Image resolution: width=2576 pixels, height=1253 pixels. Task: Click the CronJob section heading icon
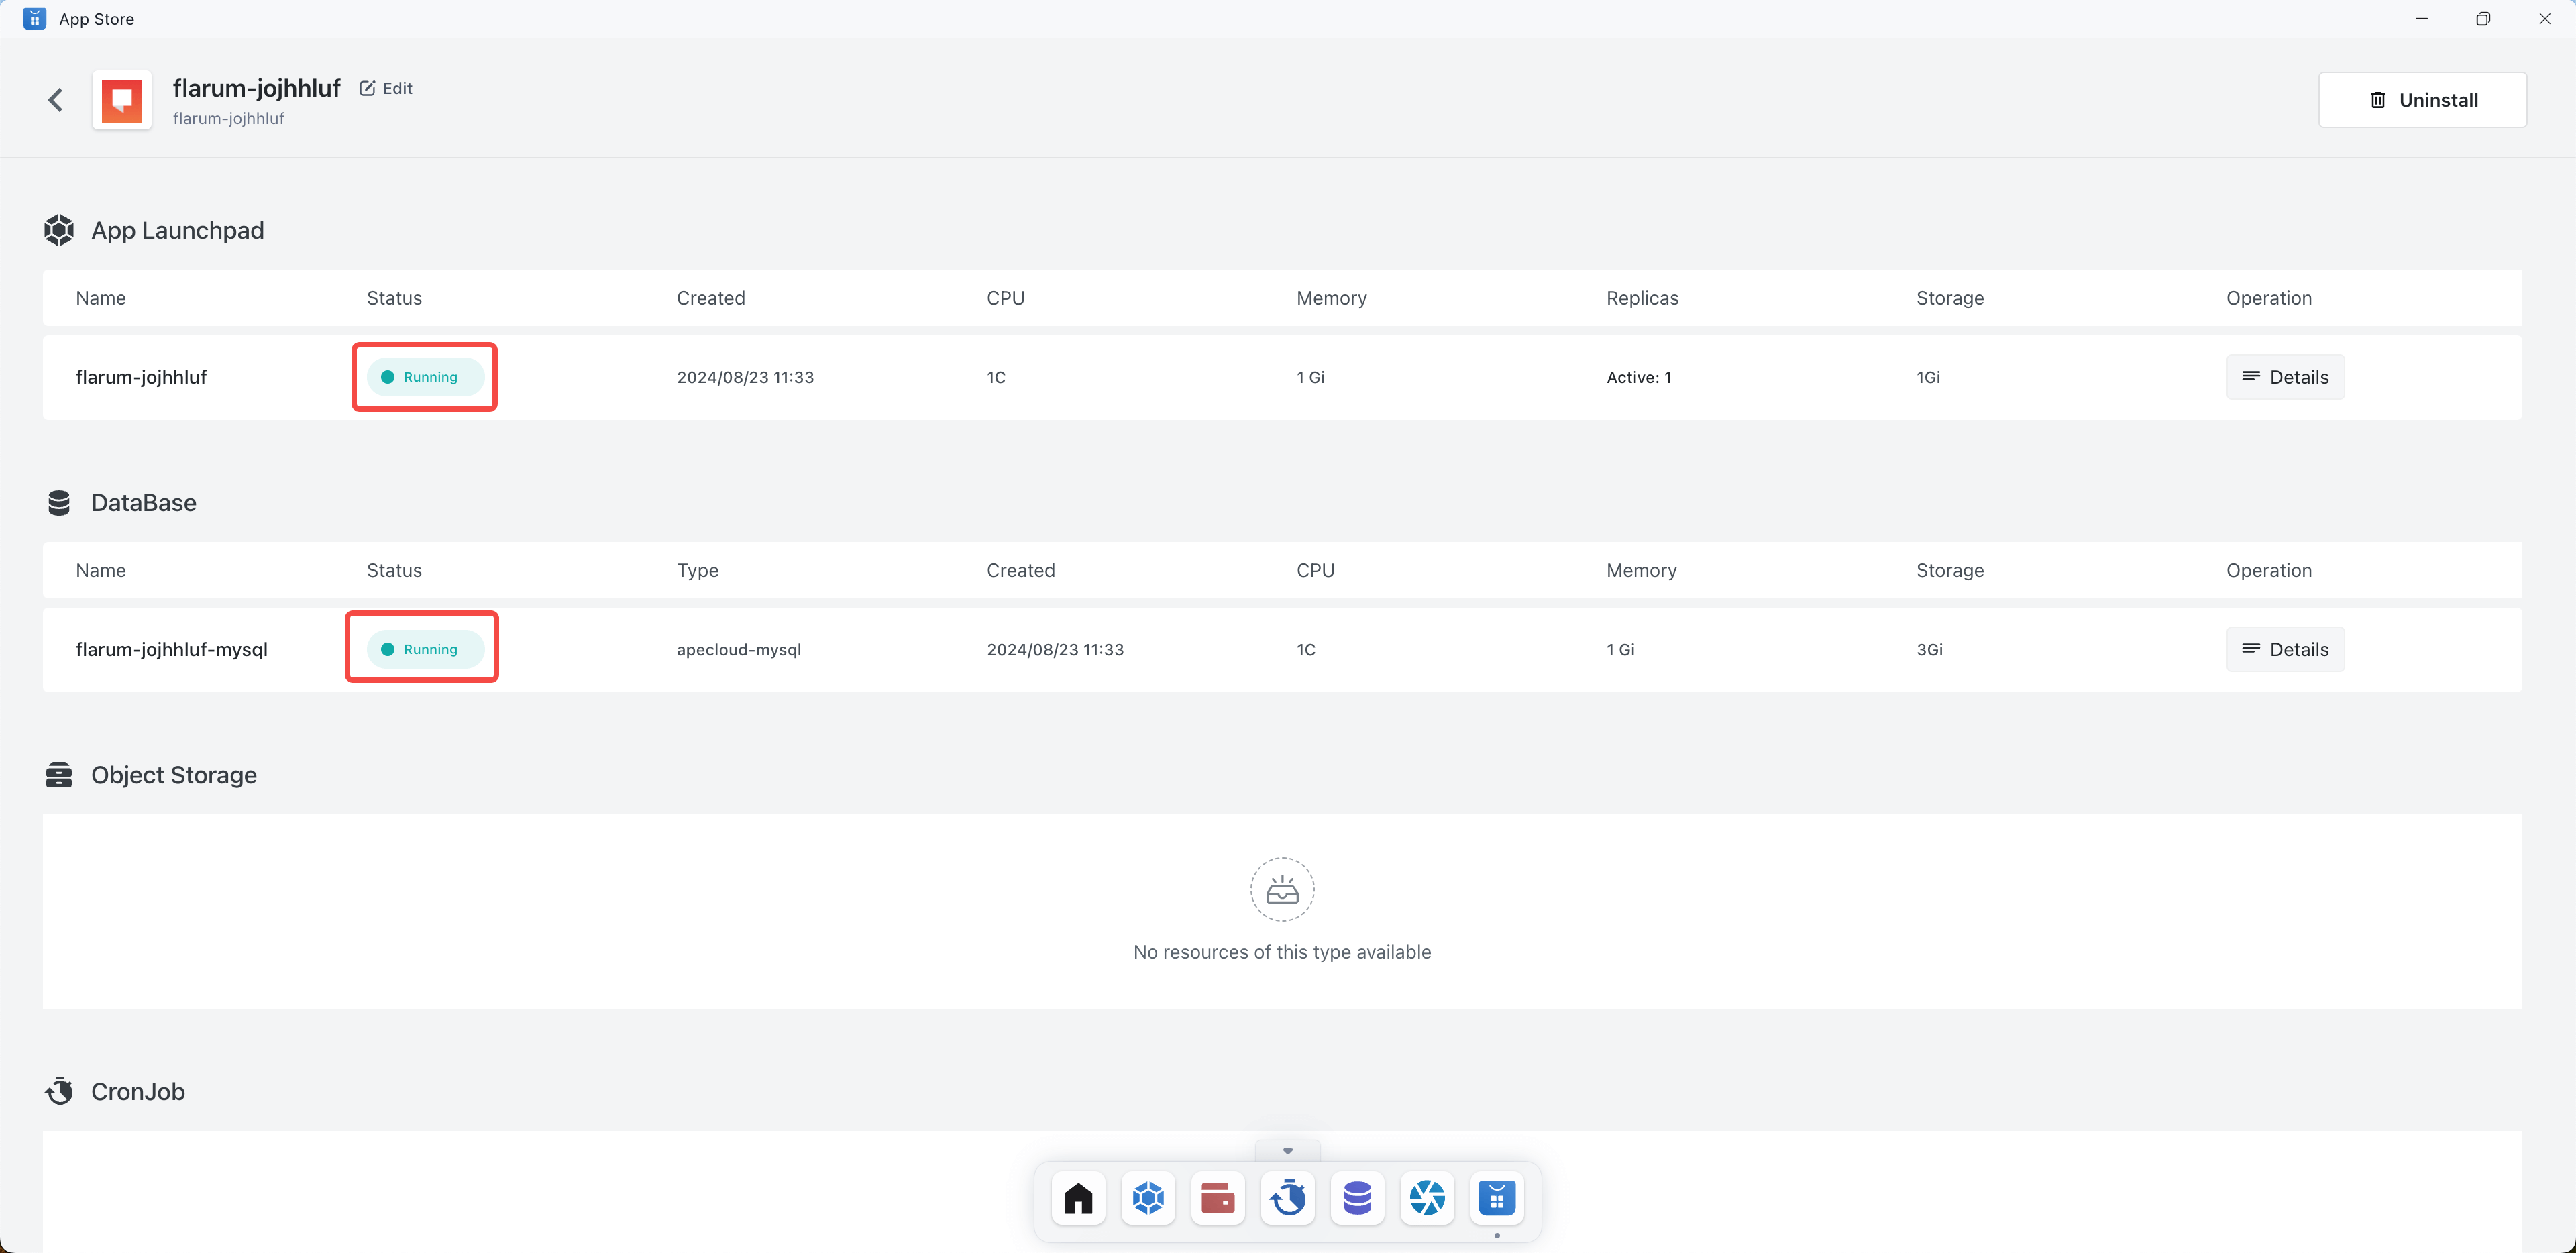pos(59,1091)
